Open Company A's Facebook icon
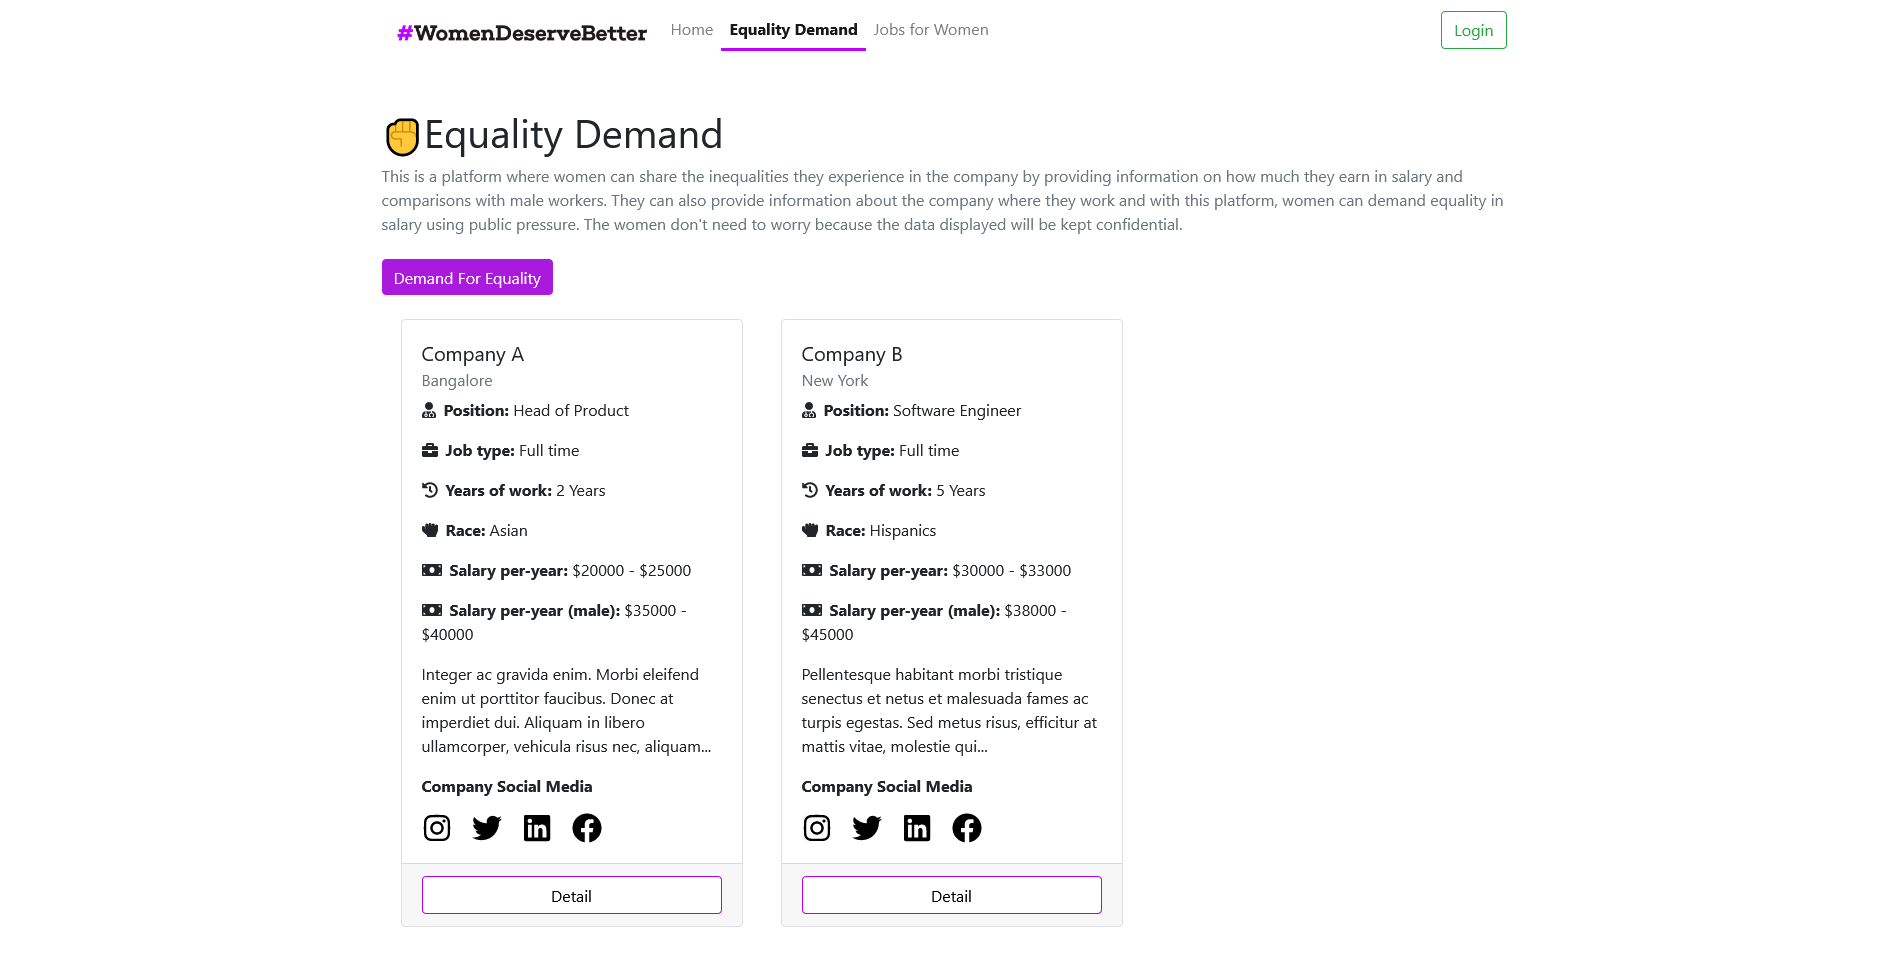Image resolution: width=1903 pixels, height=975 pixels. point(587,828)
